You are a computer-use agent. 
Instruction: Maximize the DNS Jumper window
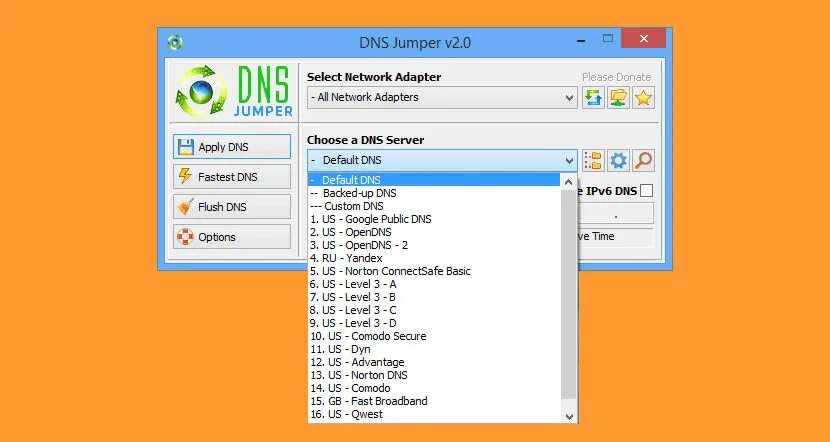pos(608,39)
